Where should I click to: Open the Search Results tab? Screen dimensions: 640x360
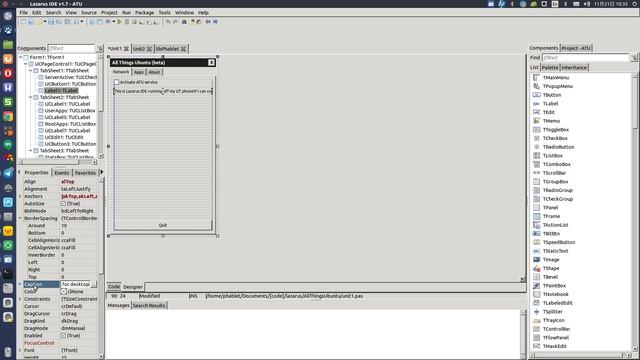point(149,306)
